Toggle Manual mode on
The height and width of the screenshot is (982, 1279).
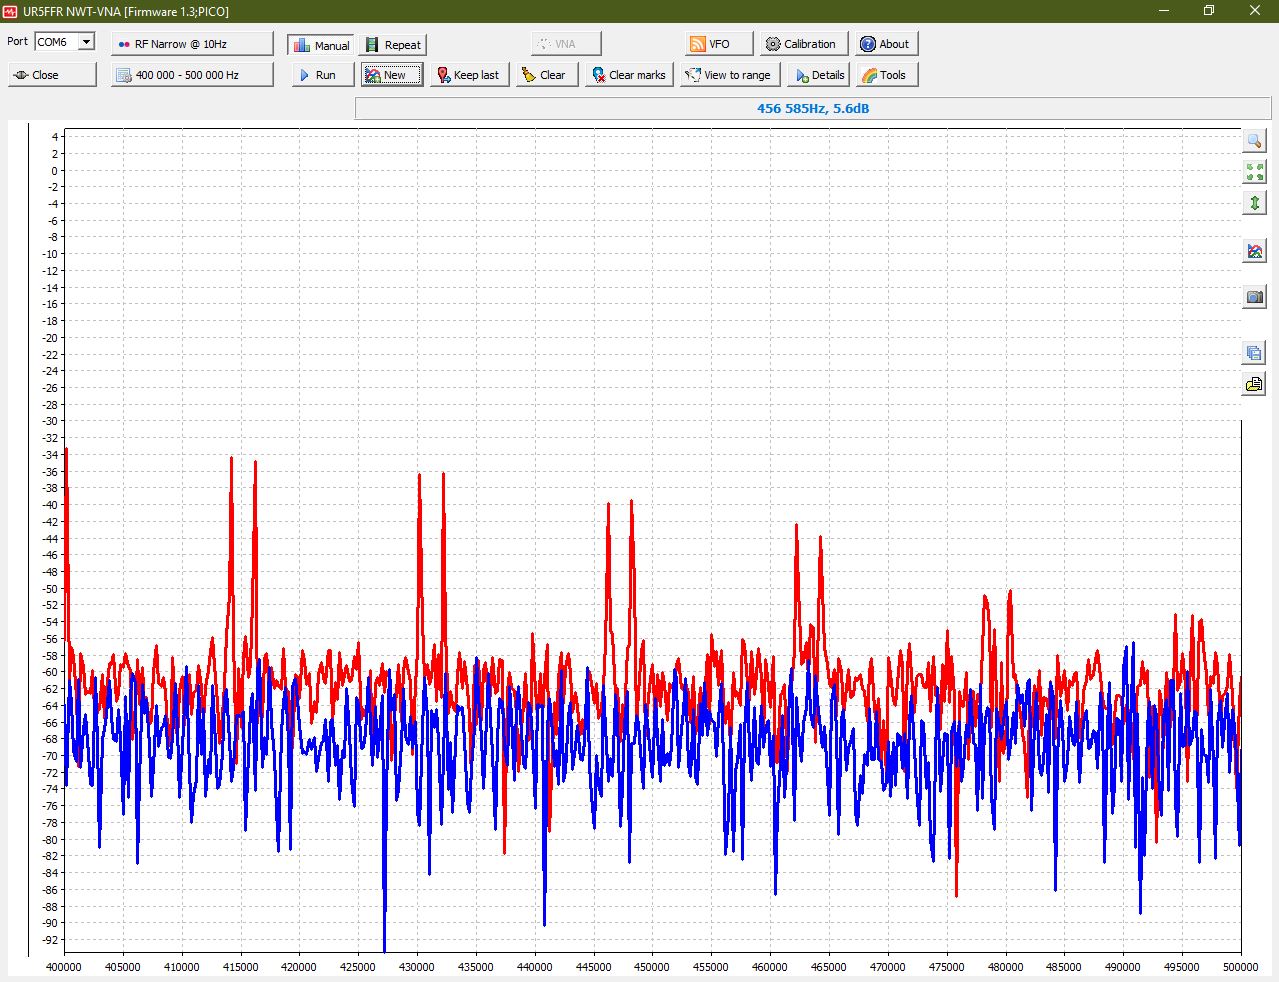pos(321,45)
